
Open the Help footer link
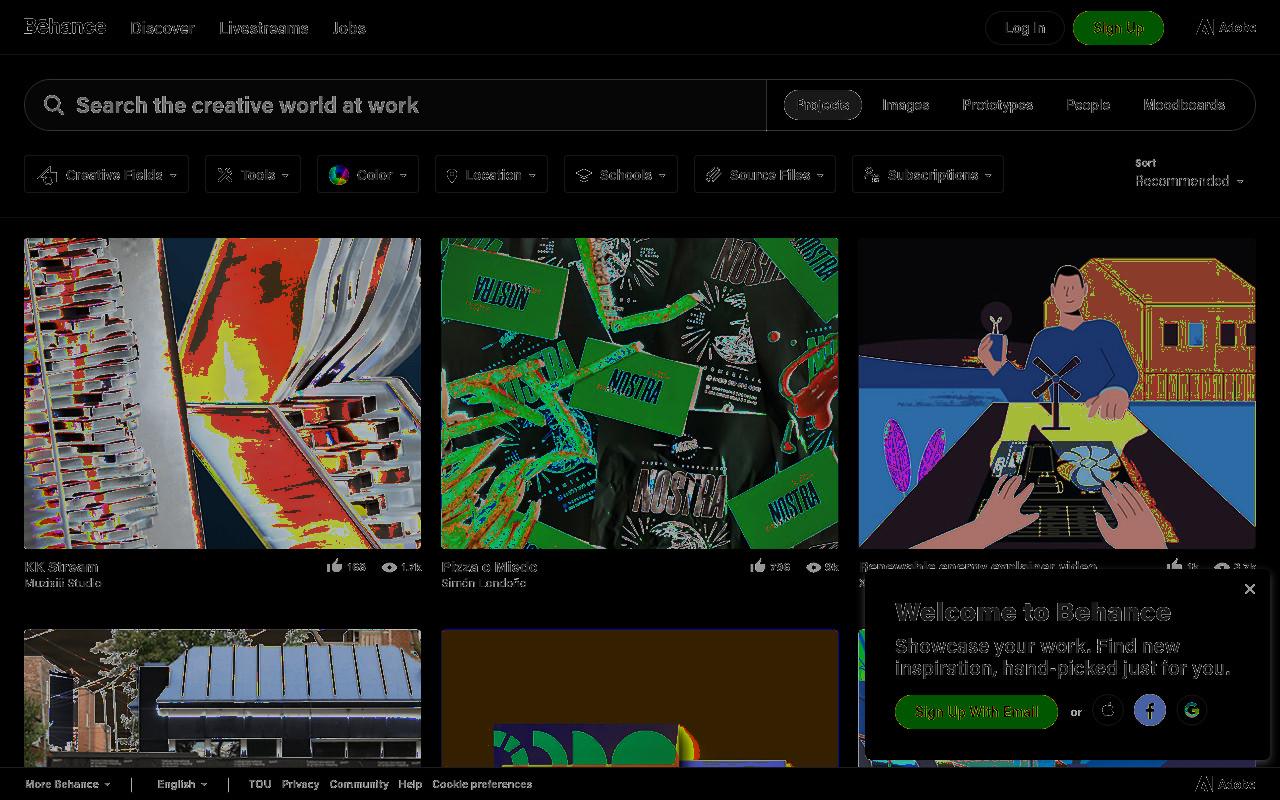410,784
